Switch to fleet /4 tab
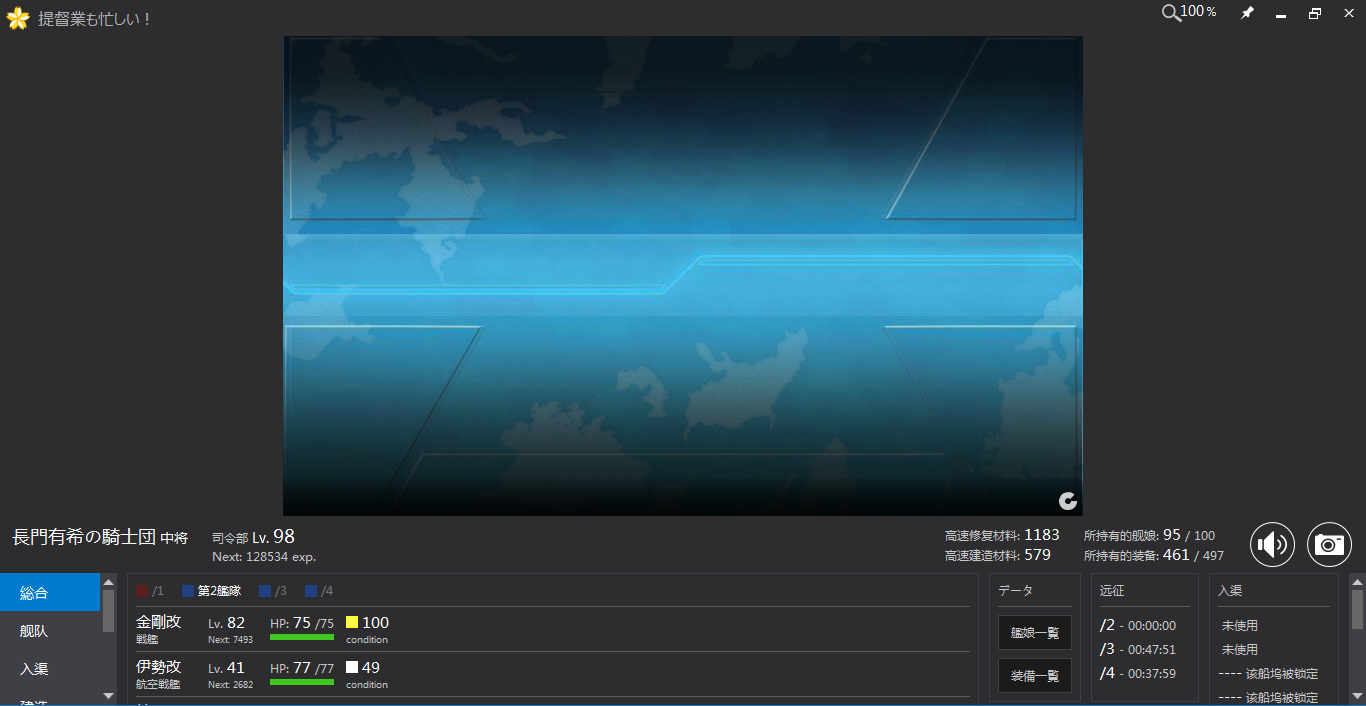 319,591
